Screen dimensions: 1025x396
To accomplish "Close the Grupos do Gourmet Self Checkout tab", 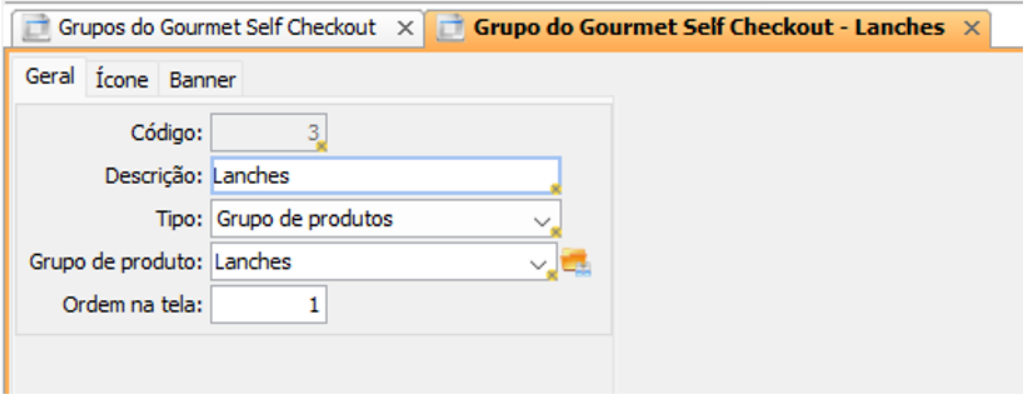I will click(405, 28).
